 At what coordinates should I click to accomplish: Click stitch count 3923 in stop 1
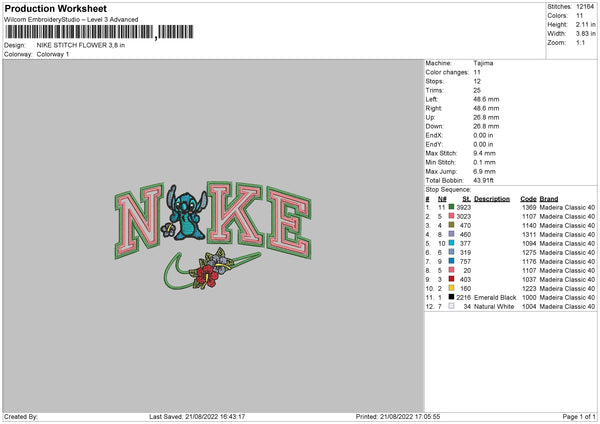click(464, 207)
